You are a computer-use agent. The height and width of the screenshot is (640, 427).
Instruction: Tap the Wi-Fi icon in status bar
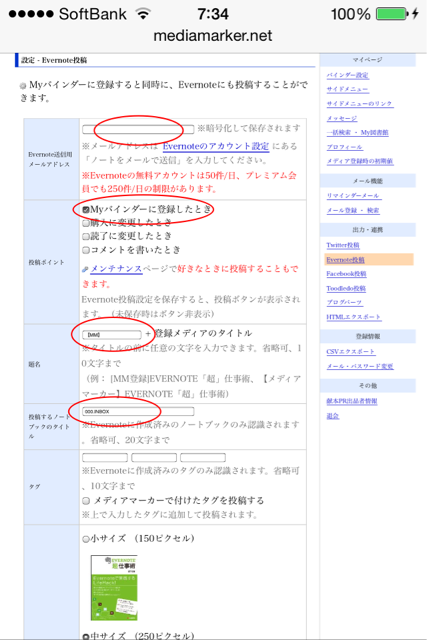click(x=143, y=14)
